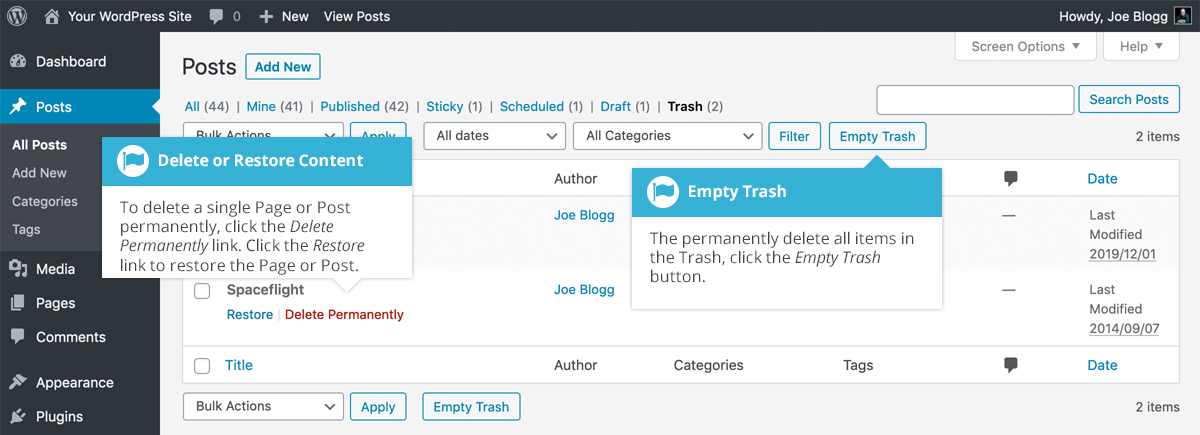Image resolution: width=1200 pixels, height=435 pixels.
Task: Expand the Screen Options panel
Action: pyautogui.click(x=1025, y=47)
